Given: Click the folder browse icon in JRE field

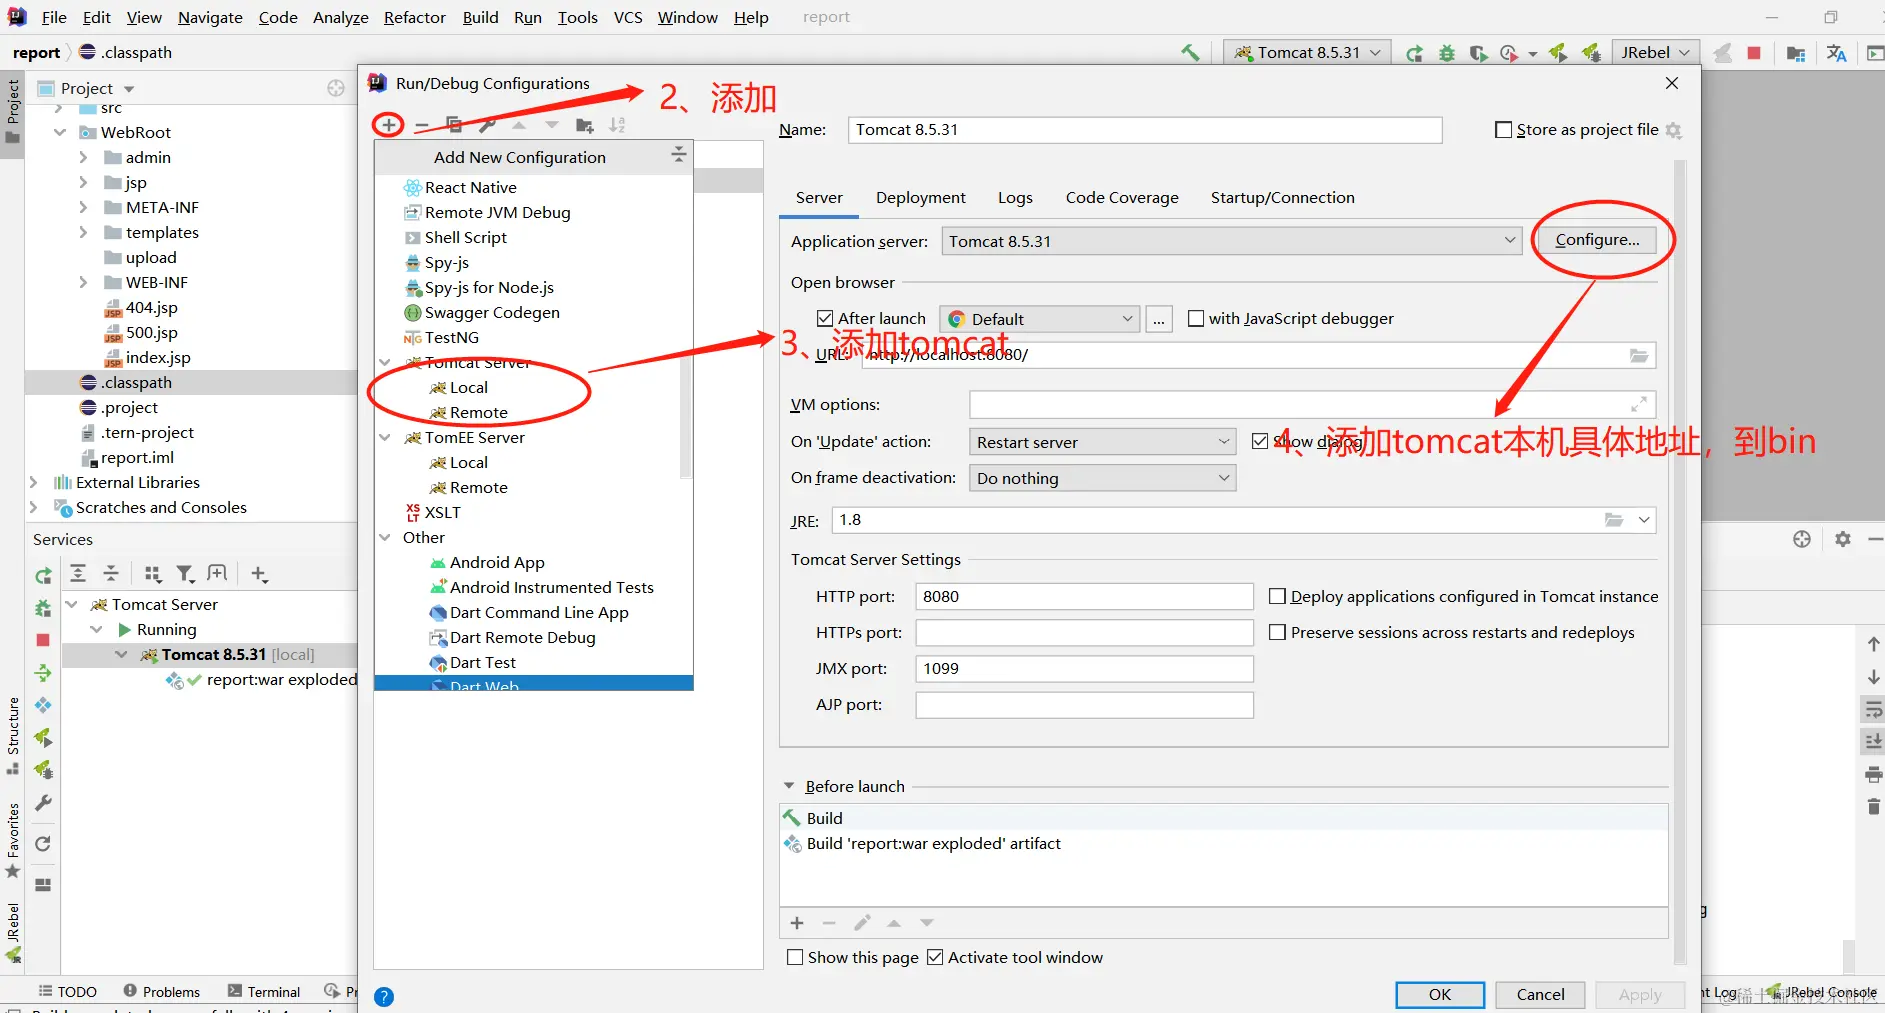Looking at the screenshot, I should (1614, 520).
